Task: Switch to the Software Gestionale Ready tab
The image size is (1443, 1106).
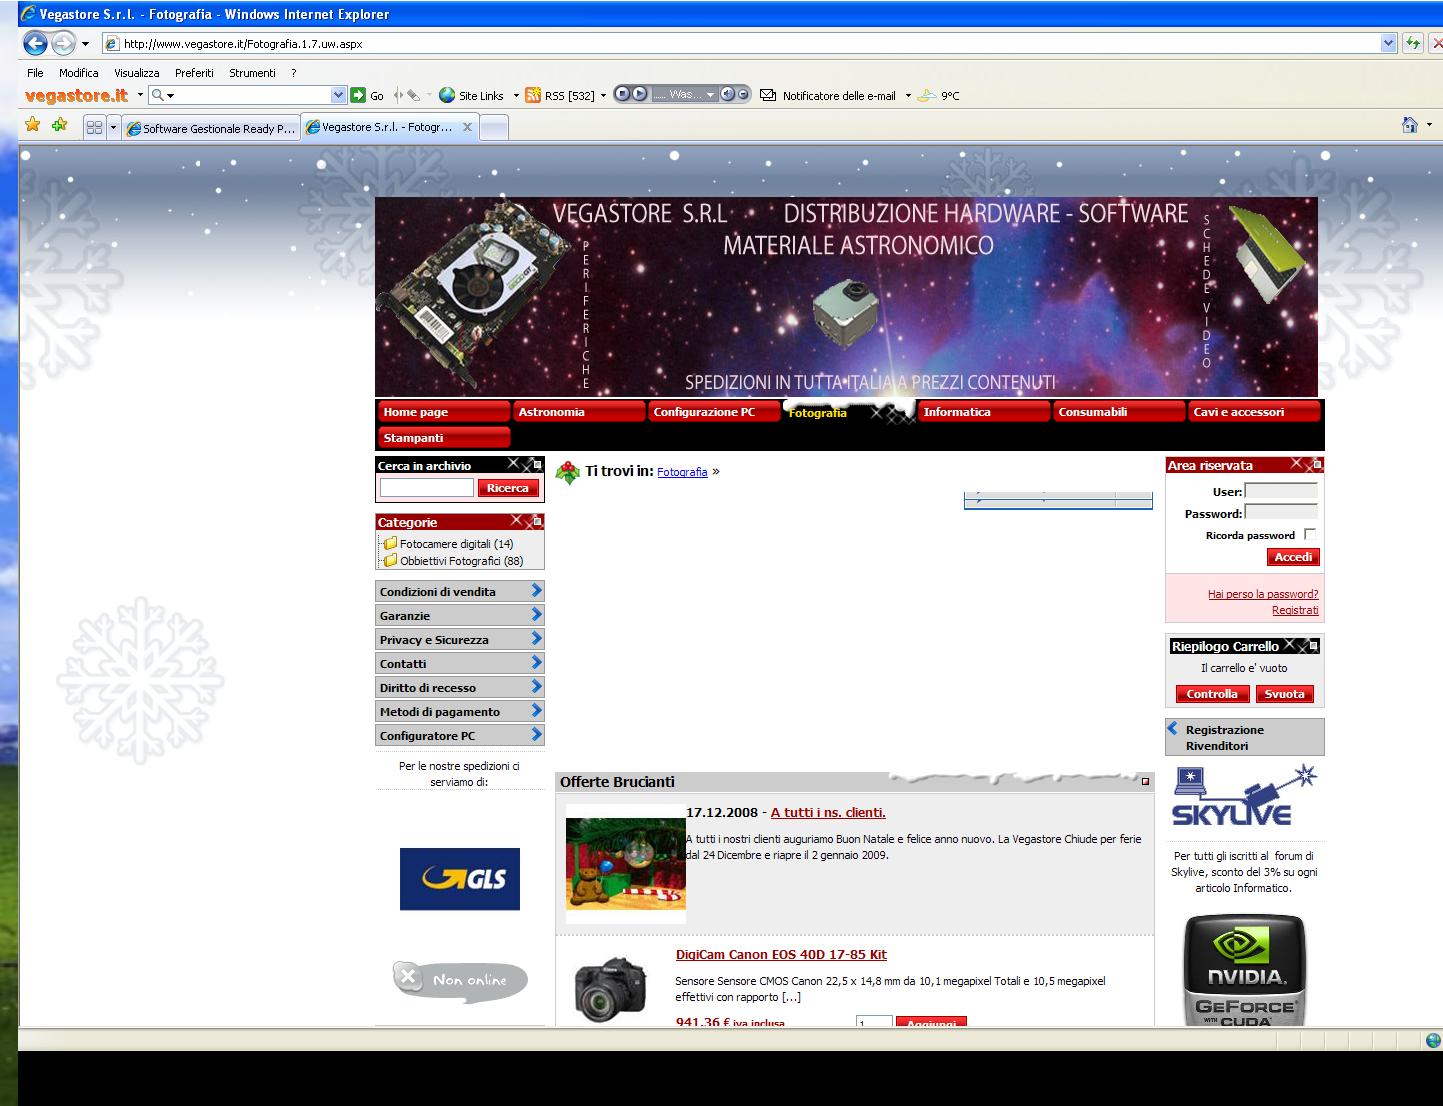Action: pyautogui.click(x=211, y=128)
